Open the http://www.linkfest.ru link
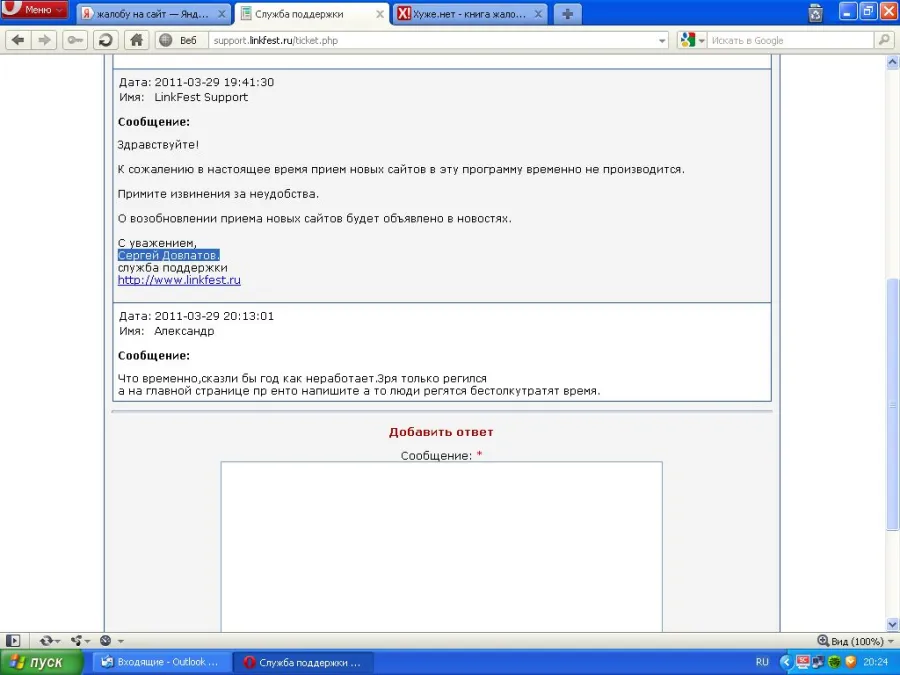The height and width of the screenshot is (675, 900). coord(179,280)
